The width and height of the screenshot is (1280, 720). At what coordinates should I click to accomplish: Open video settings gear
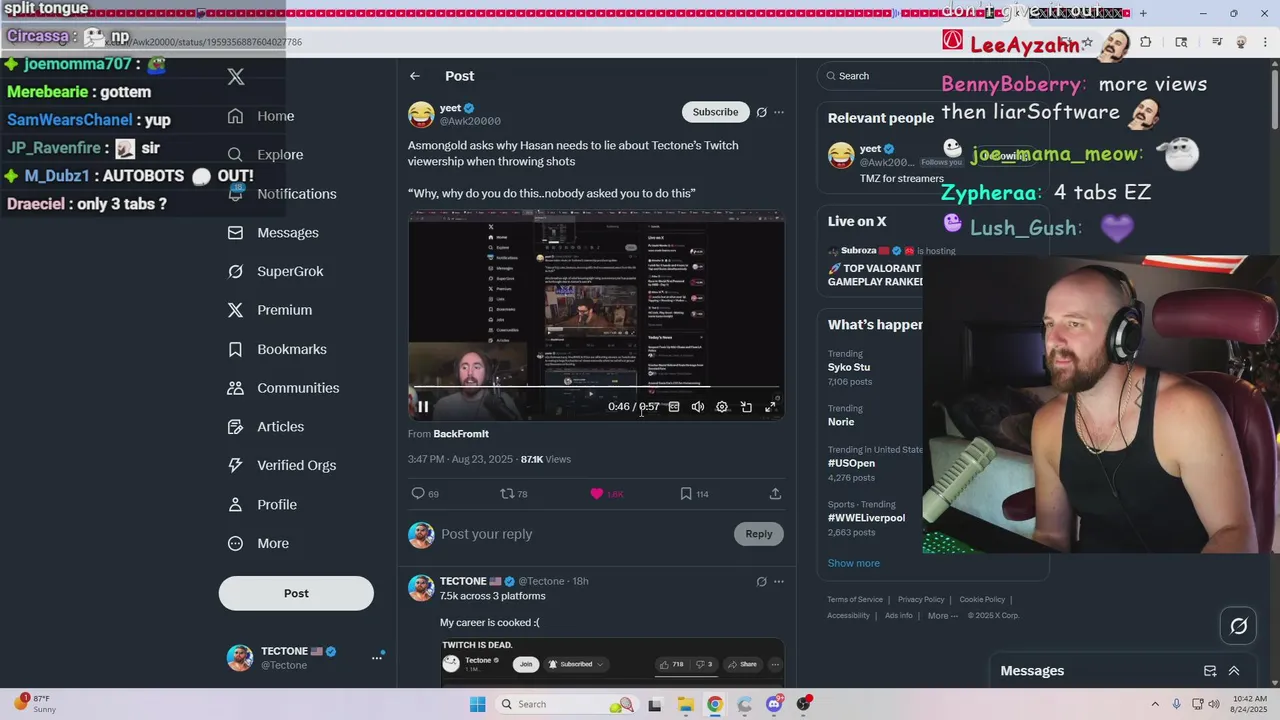click(722, 407)
